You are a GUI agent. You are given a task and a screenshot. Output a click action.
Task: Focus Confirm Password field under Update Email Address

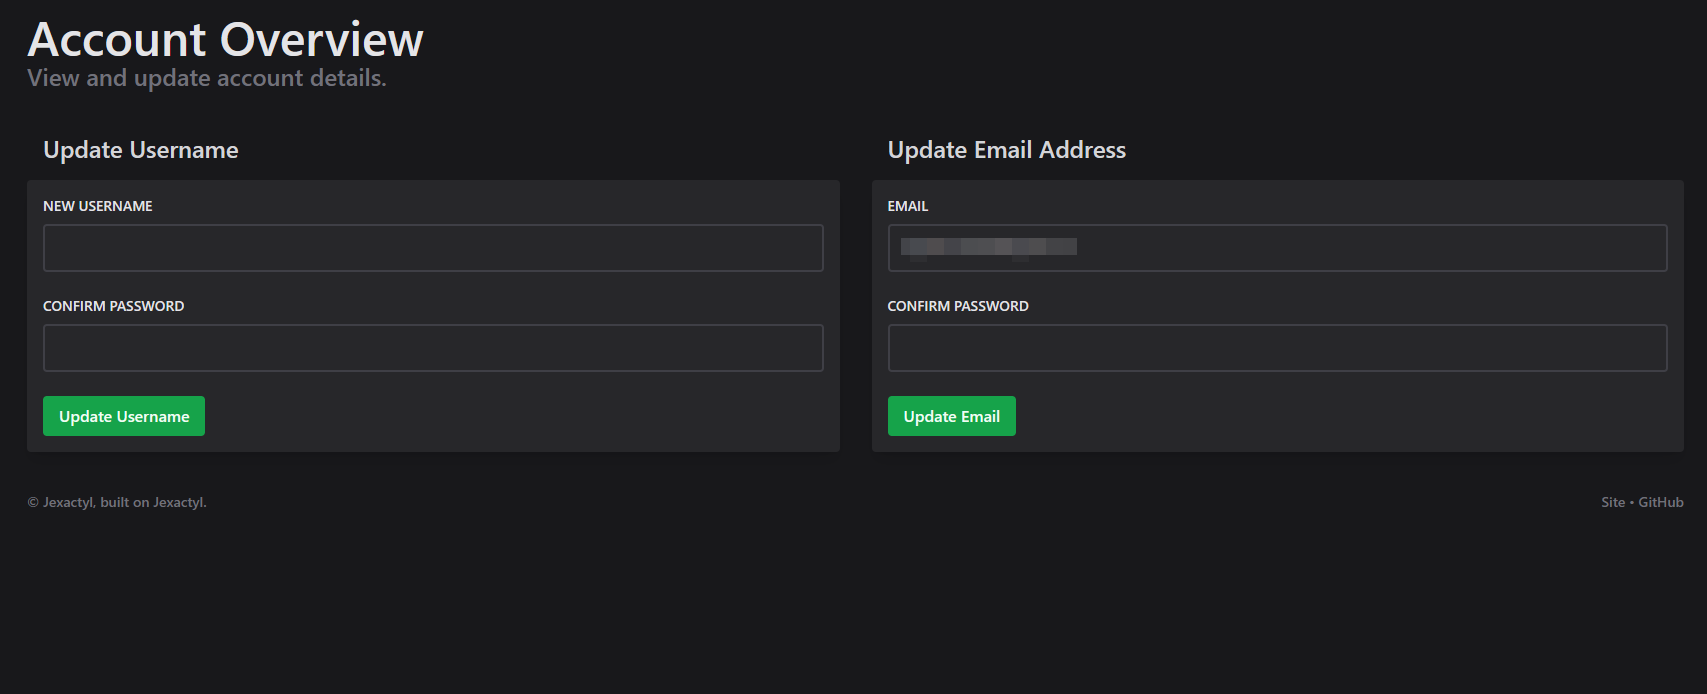click(x=1277, y=348)
